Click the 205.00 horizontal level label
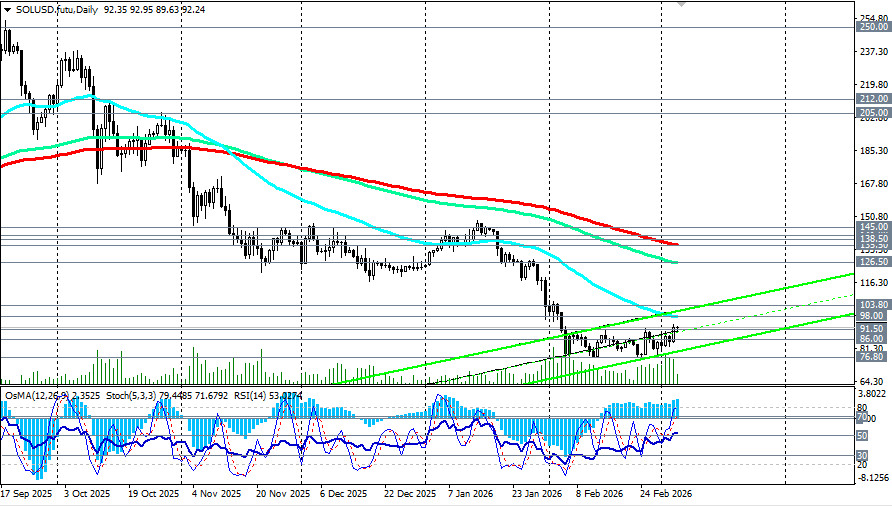The height and width of the screenshot is (507, 892). pos(873,113)
